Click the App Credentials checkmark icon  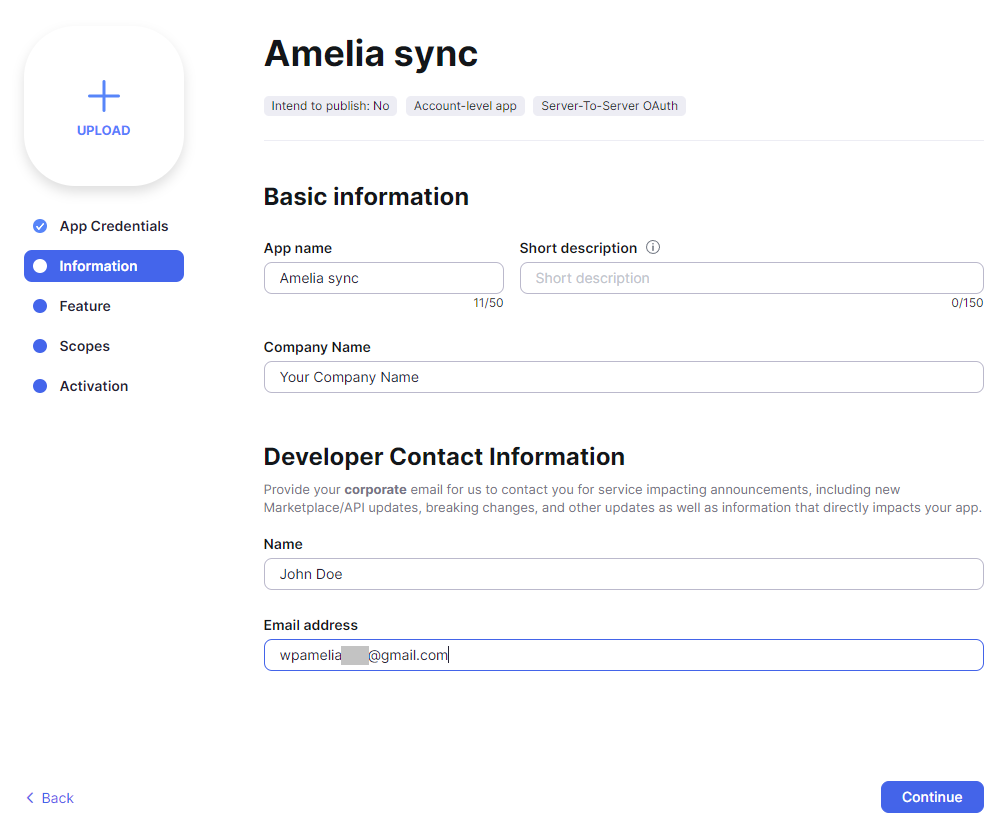click(40, 226)
